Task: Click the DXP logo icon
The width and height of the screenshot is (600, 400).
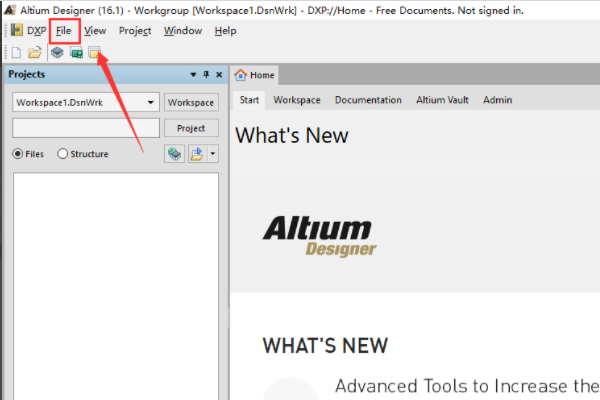Action: coord(17,30)
